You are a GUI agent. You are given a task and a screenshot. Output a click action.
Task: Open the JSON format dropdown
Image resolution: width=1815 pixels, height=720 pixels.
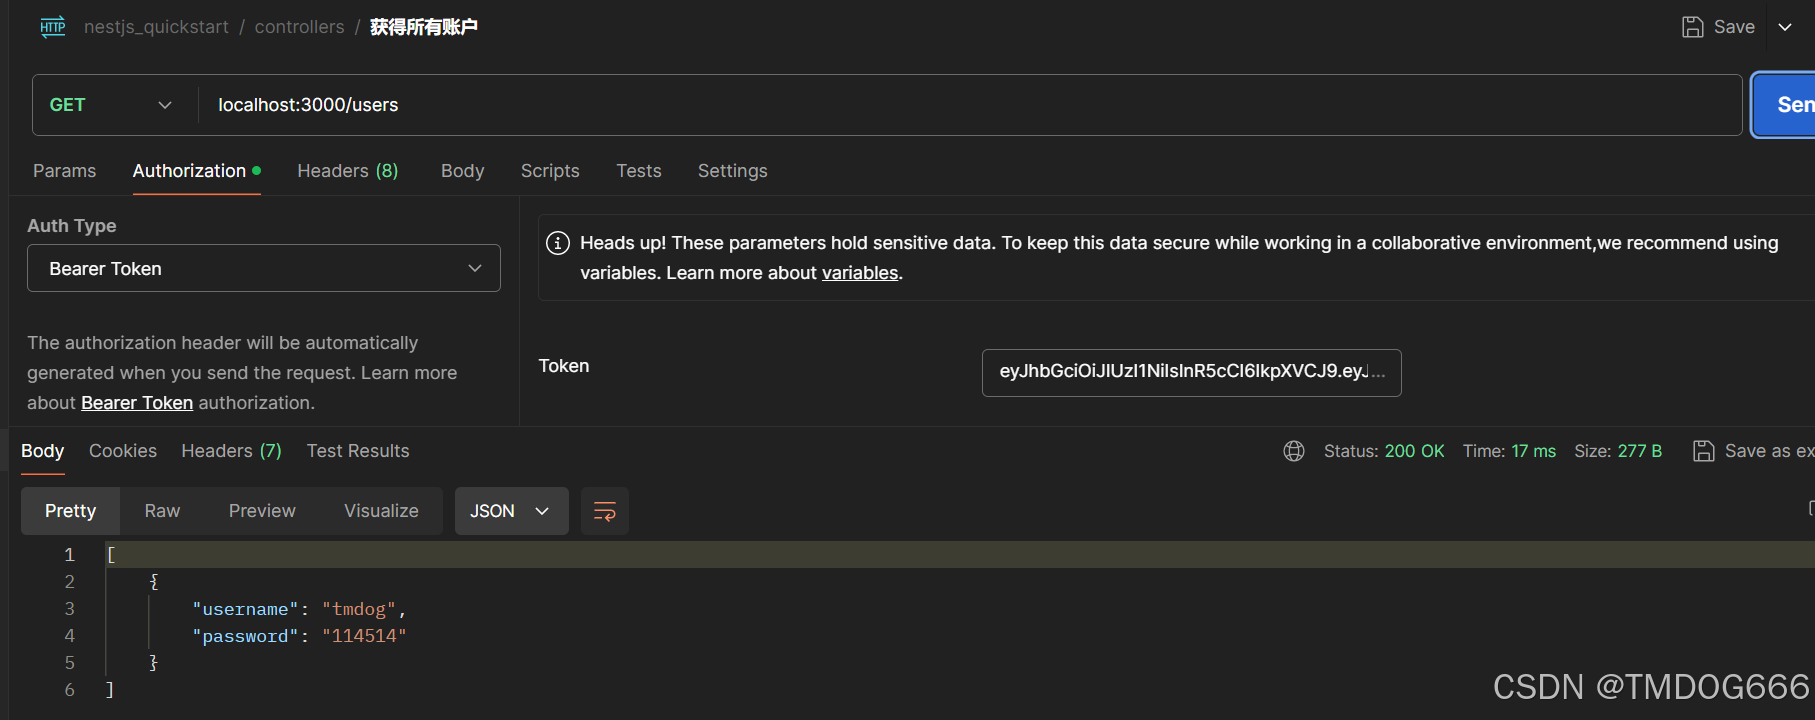tap(511, 511)
